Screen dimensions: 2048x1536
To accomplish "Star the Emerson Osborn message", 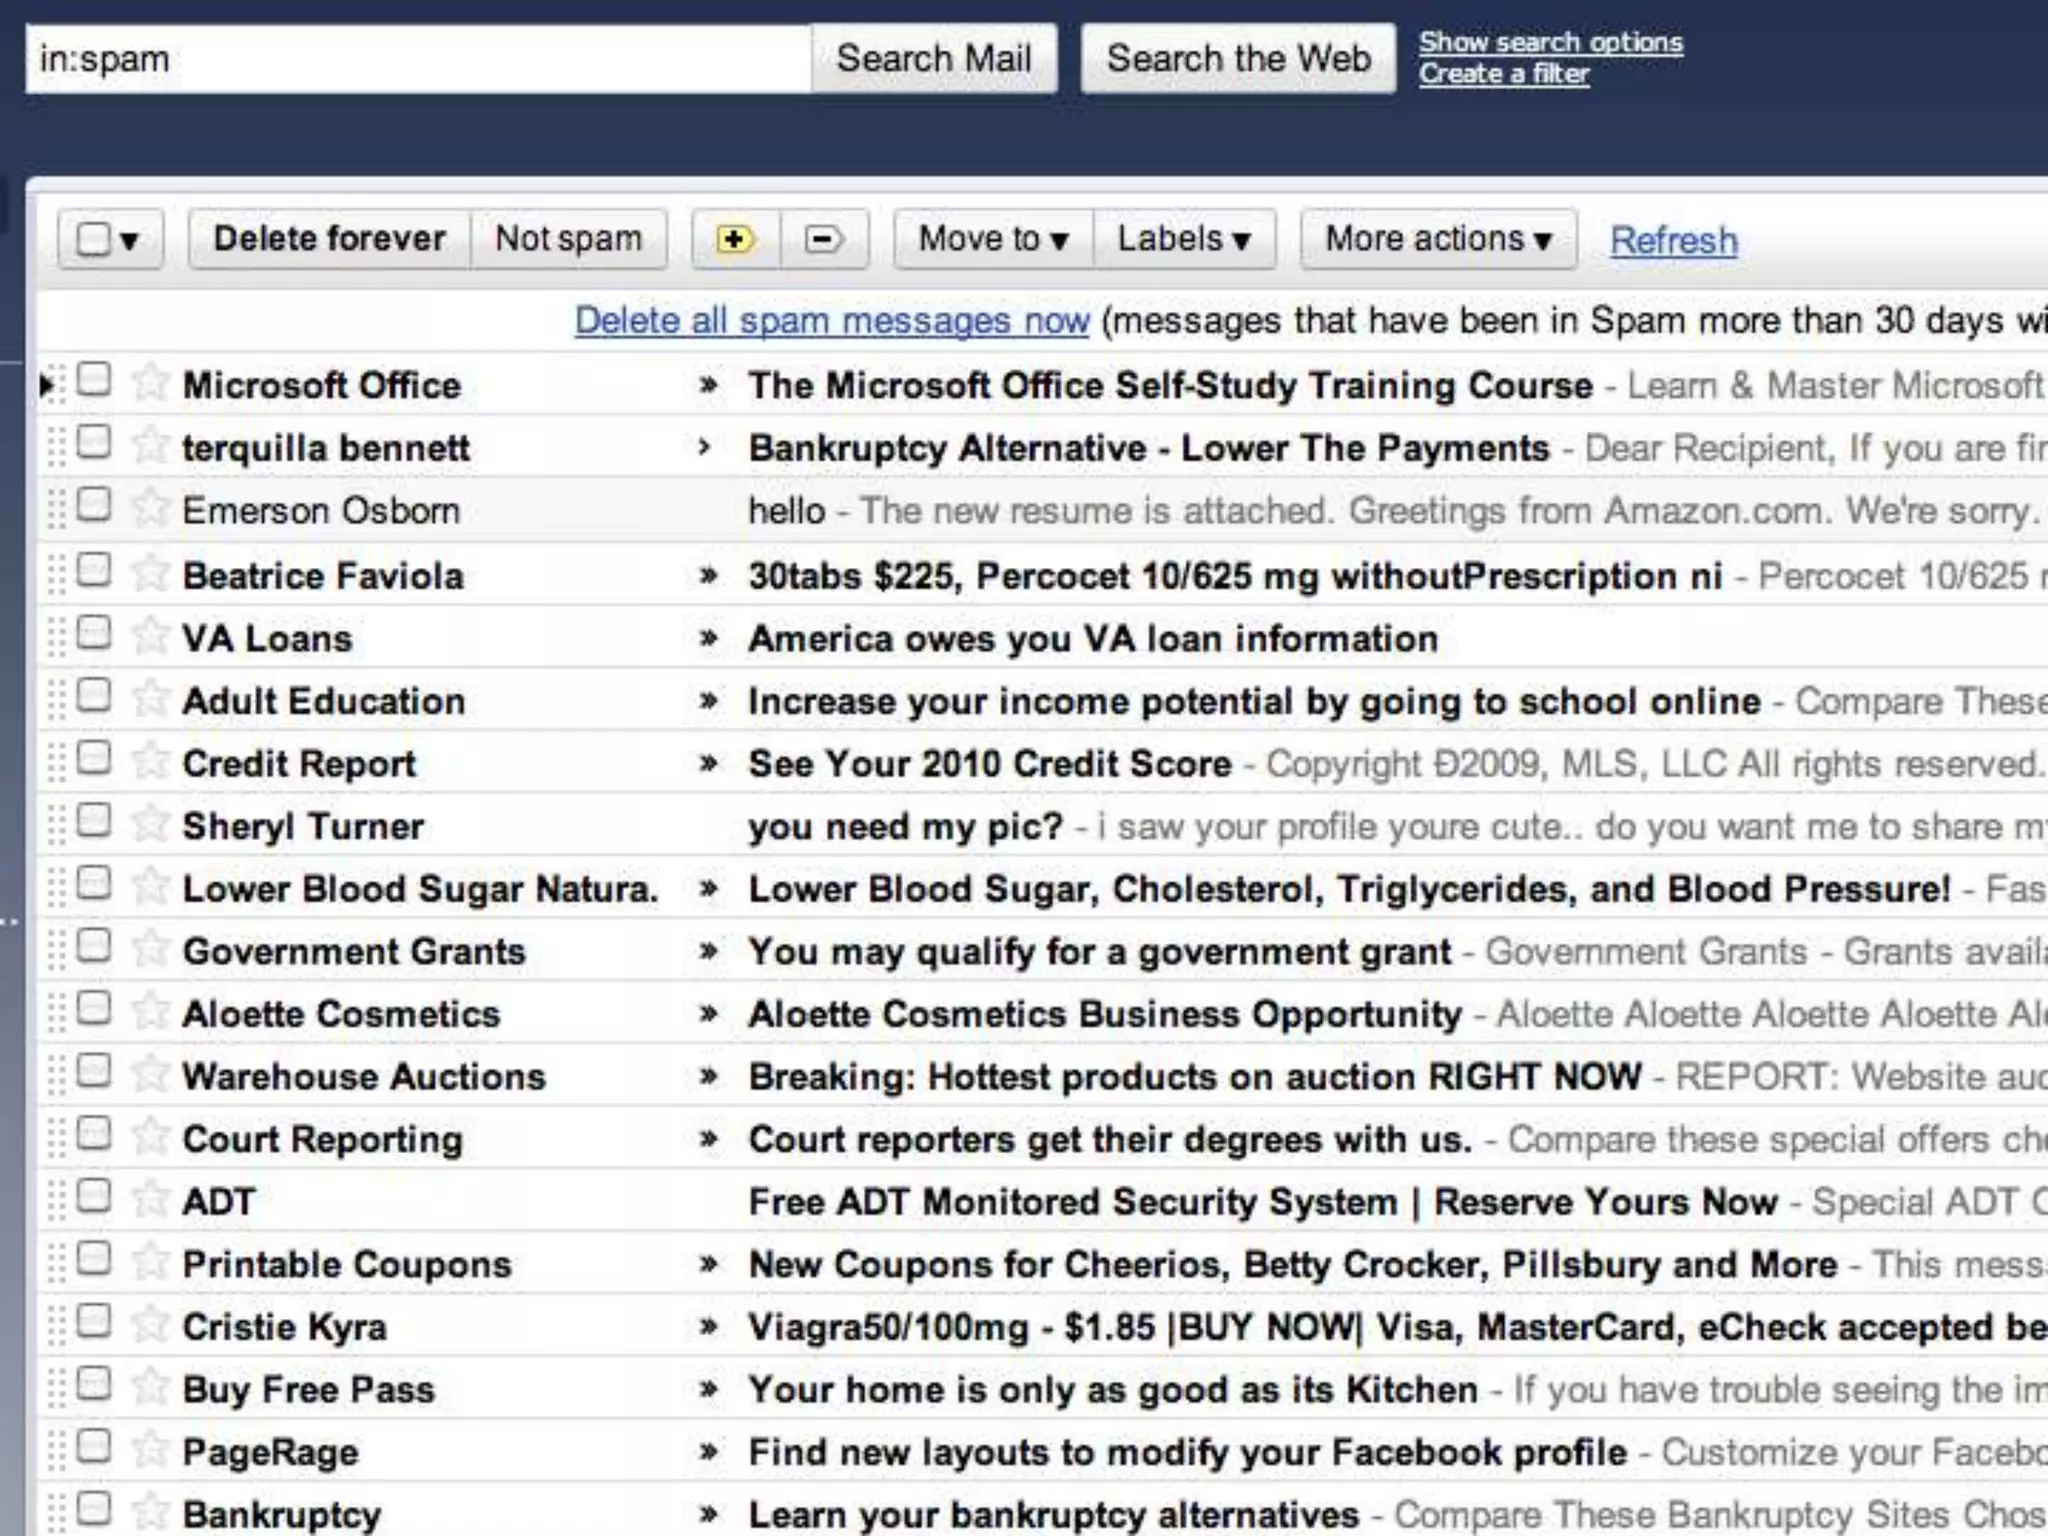I will (150, 509).
